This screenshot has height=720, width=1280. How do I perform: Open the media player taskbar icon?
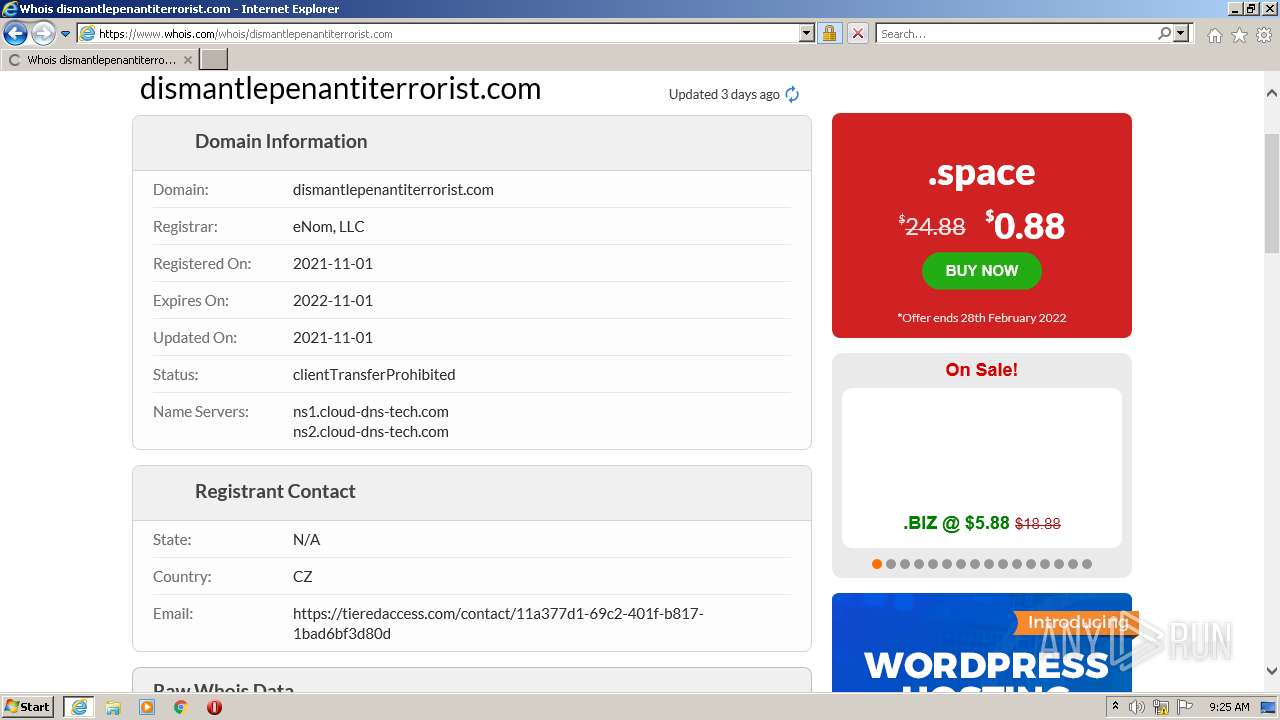(x=147, y=707)
